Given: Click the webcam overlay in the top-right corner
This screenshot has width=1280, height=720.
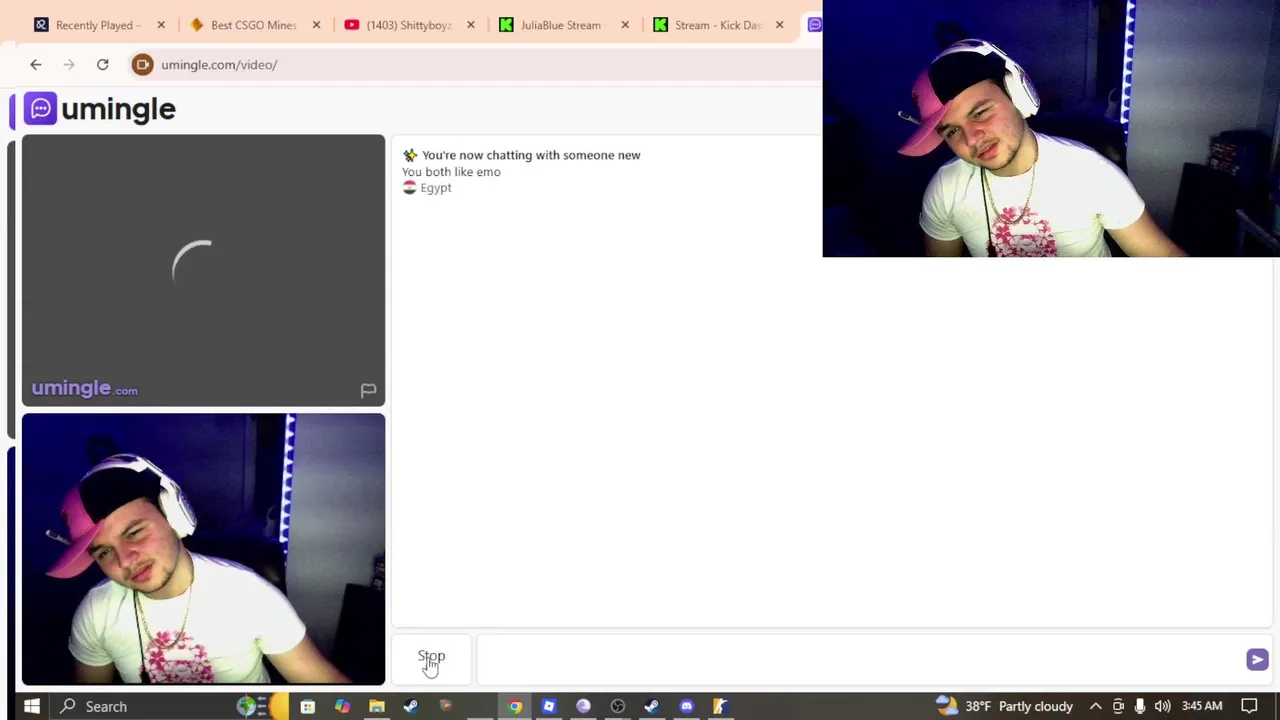Looking at the screenshot, I should [1051, 129].
